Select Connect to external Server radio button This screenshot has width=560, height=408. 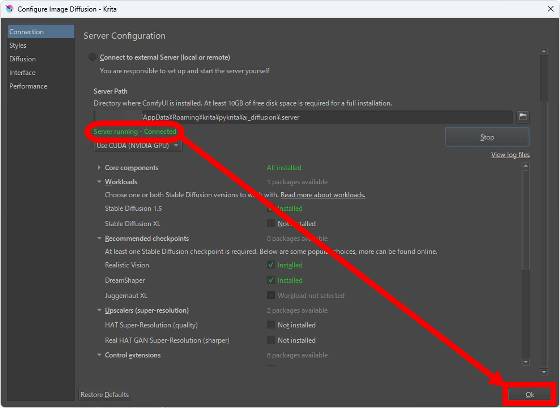(x=92, y=57)
